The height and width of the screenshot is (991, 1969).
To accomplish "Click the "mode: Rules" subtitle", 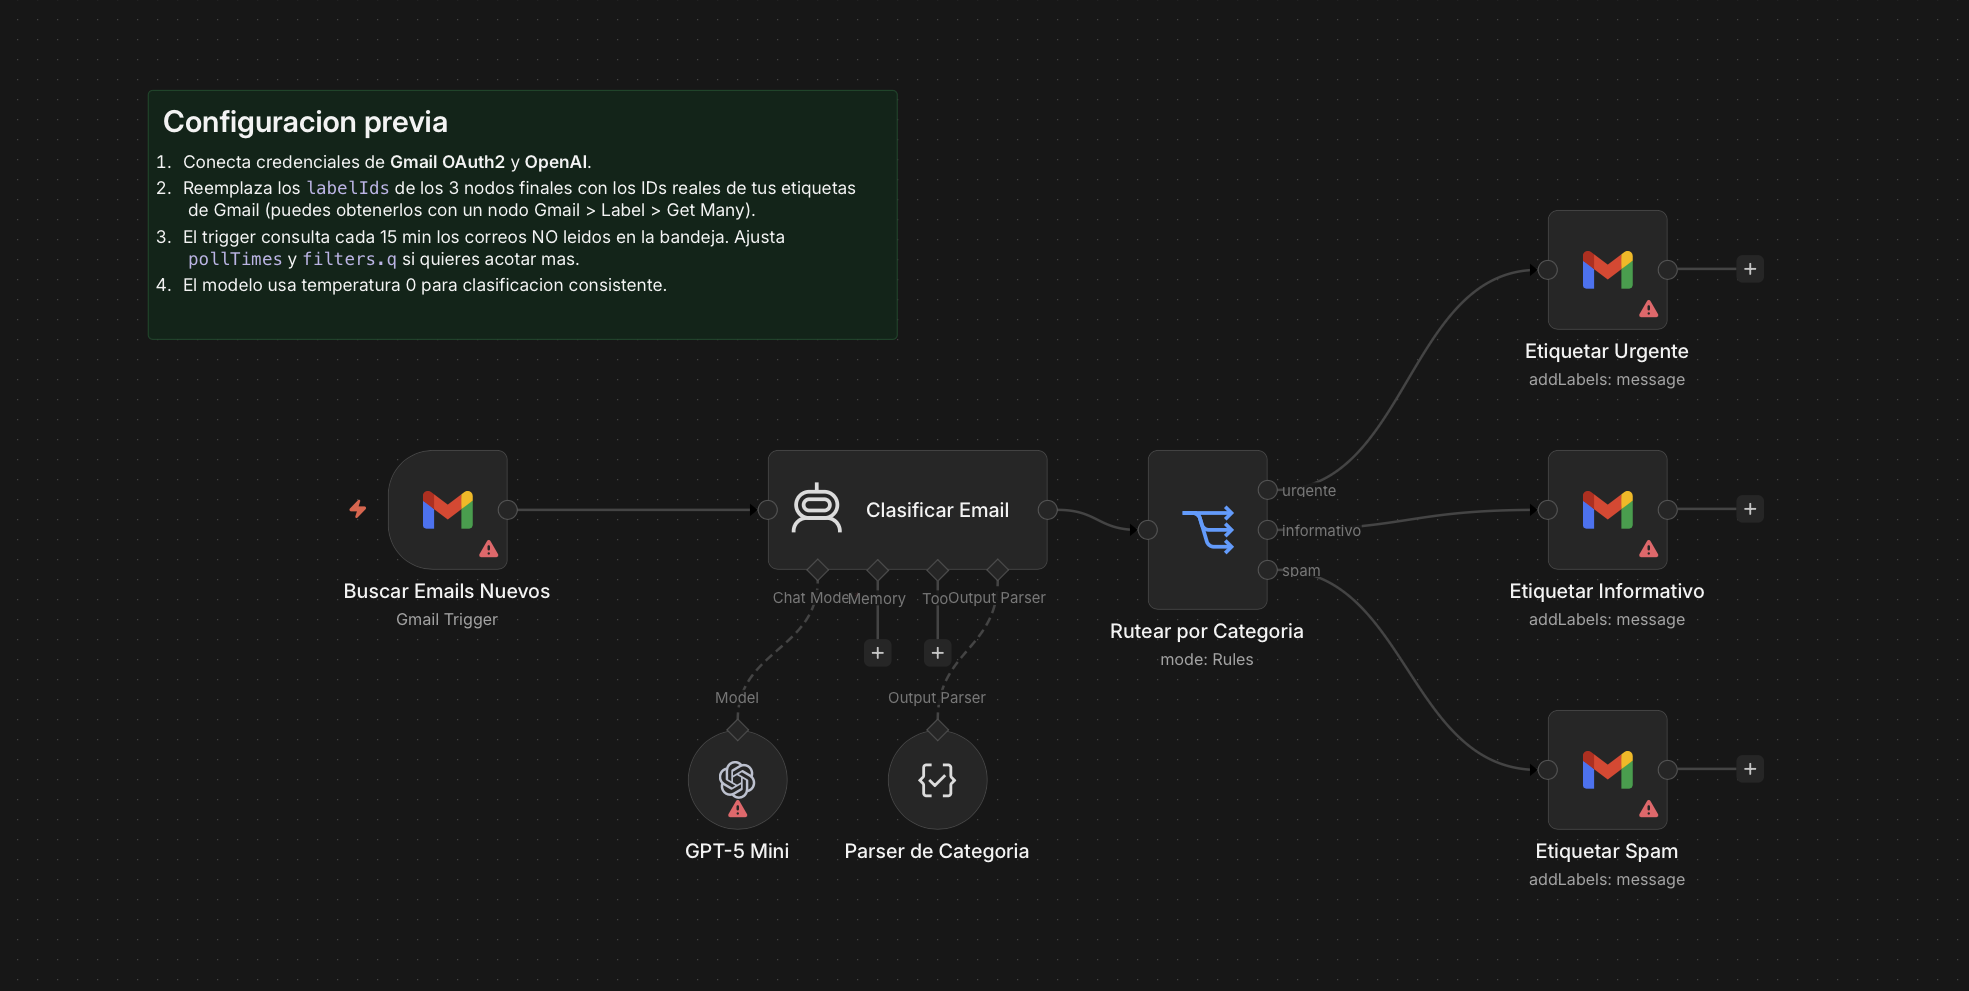I will click(x=1207, y=659).
